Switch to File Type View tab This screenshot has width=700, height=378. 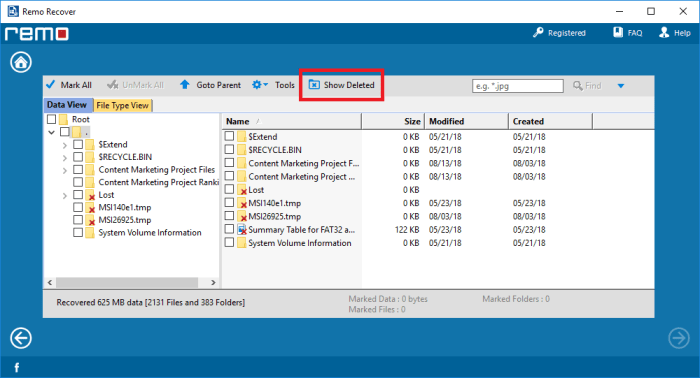pos(123,105)
